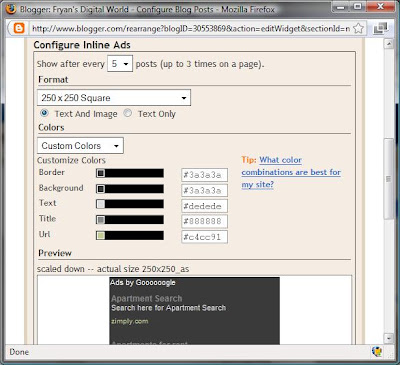Viewport: 400px width, 365px height.
Task: Click the Url hex field showing #c4cc91
Action: [x=205, y=237]
